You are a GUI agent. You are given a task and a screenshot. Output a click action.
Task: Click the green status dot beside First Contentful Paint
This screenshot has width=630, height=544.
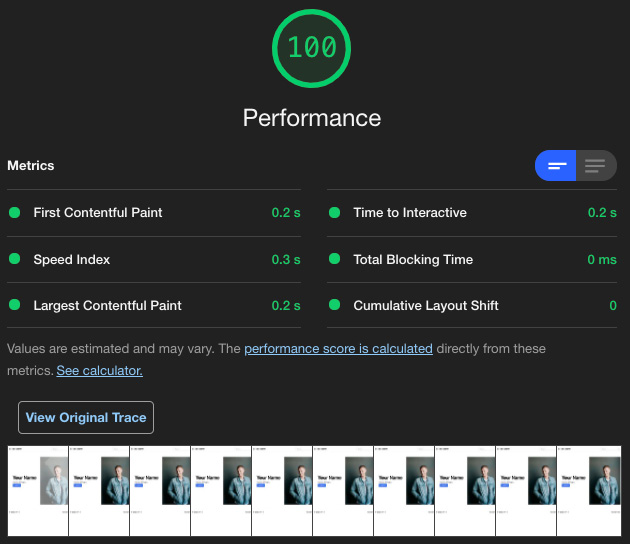coord(14,212)
